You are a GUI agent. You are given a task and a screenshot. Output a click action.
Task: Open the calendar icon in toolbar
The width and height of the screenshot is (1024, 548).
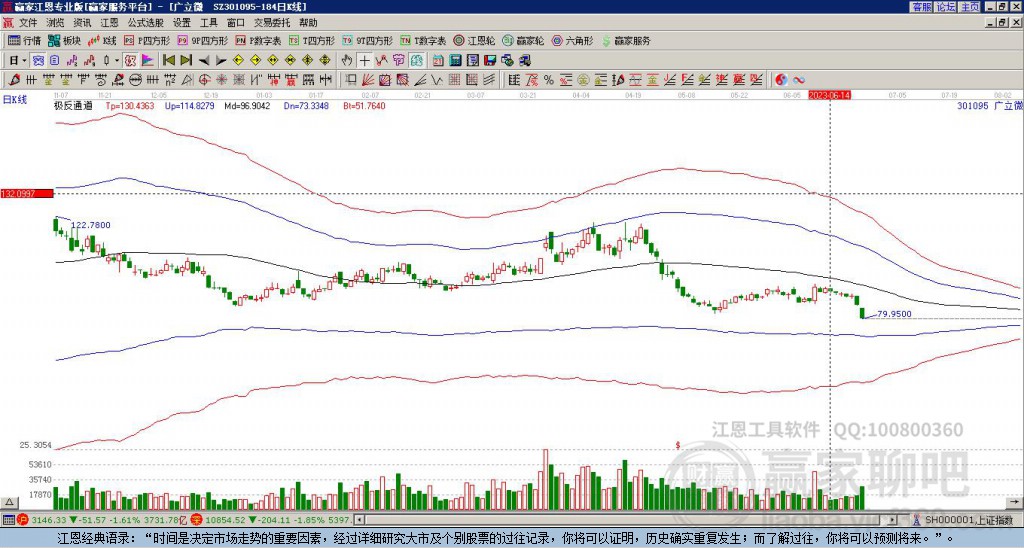point(438,61)
